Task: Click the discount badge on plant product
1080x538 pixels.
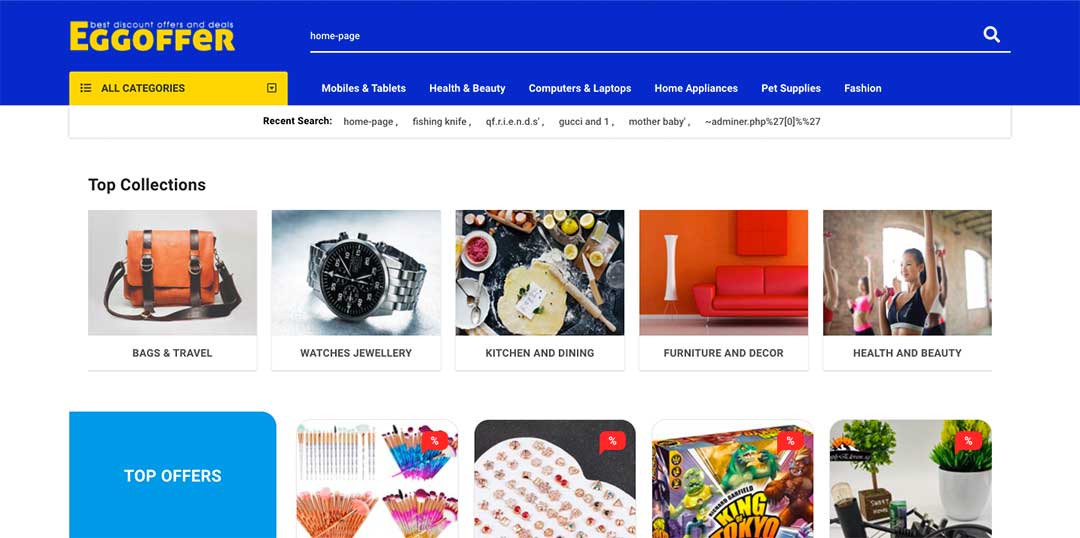Action: (x=968, y=442)
